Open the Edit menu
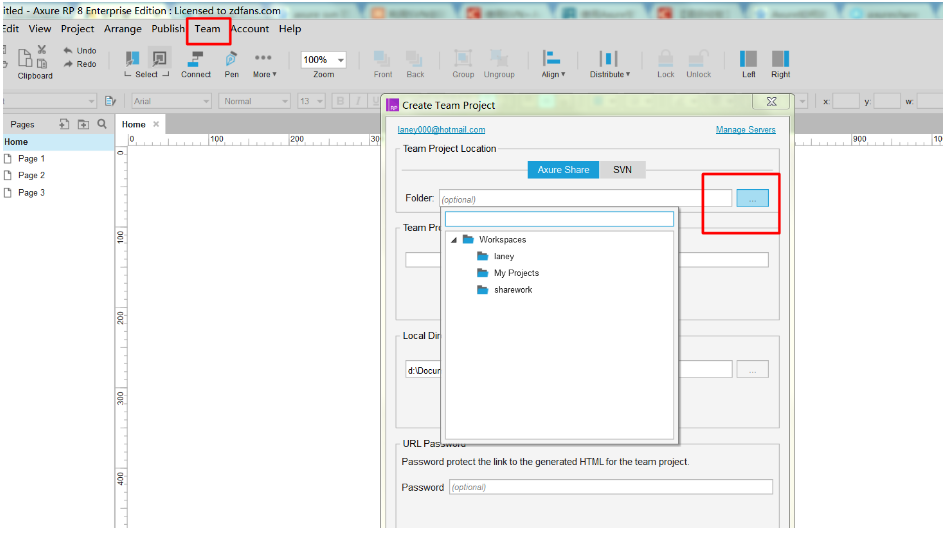Screen dimensions: 946x548 (10, 29)
